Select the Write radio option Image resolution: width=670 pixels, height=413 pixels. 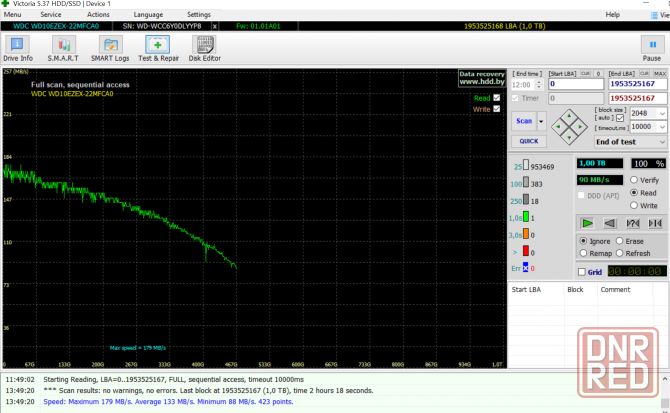click(634, 205)
